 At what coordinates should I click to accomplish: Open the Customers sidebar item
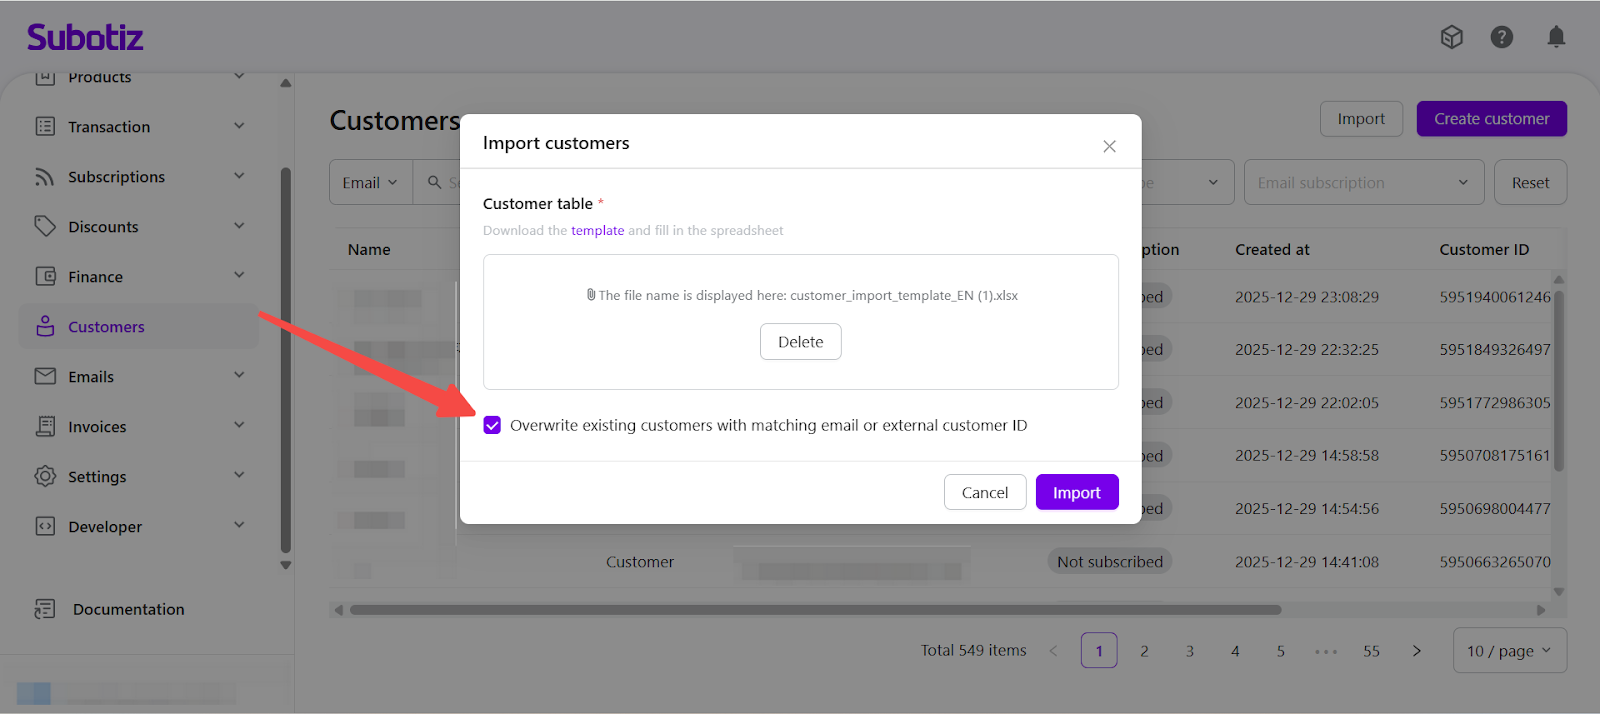pos(106,327)
